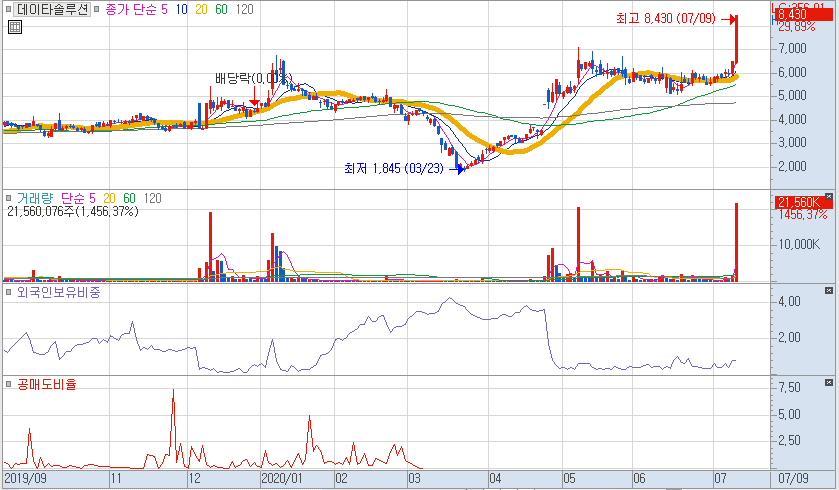Screen dimensions: 839x490
Task: Click the 2019/09 date axis label
Action: (26, 478)
